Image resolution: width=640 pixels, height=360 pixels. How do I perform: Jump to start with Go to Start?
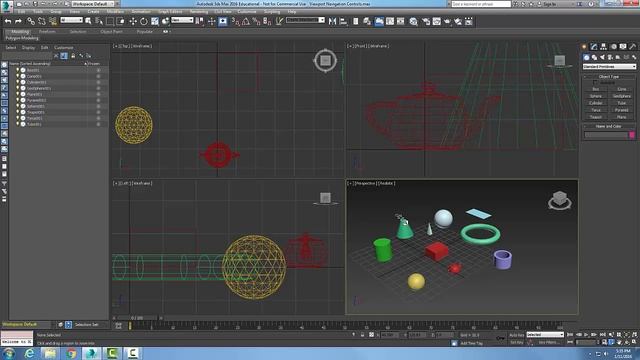tap(570, 335)
